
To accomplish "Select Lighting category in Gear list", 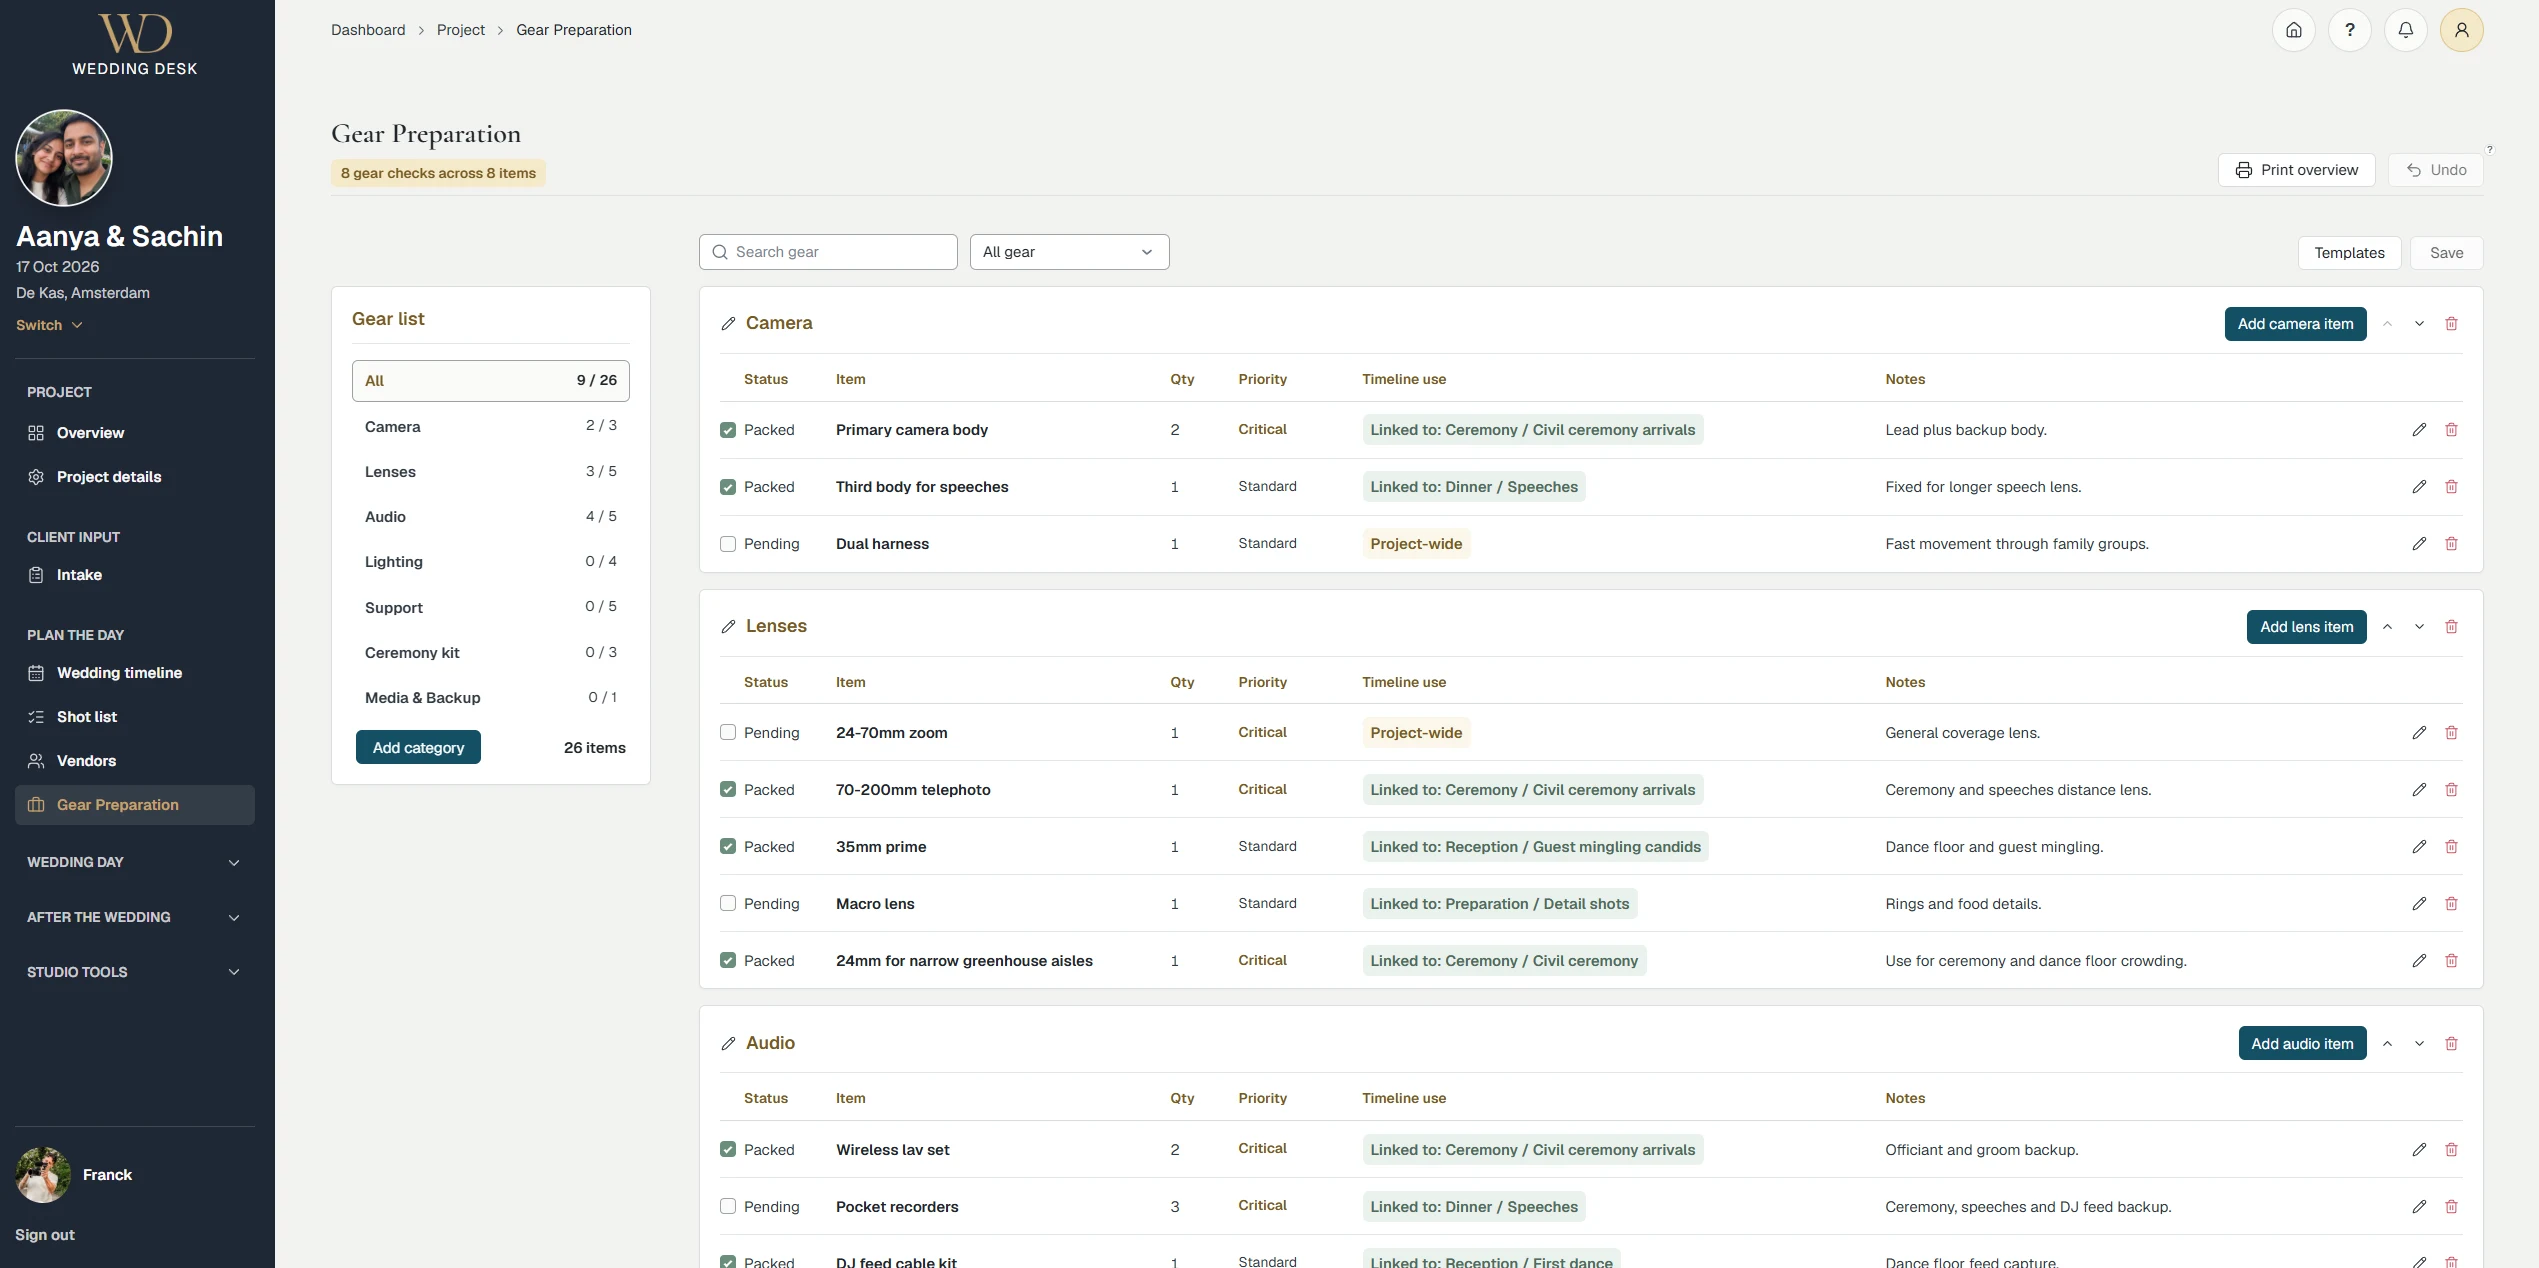I will click(x=490, y=562).
